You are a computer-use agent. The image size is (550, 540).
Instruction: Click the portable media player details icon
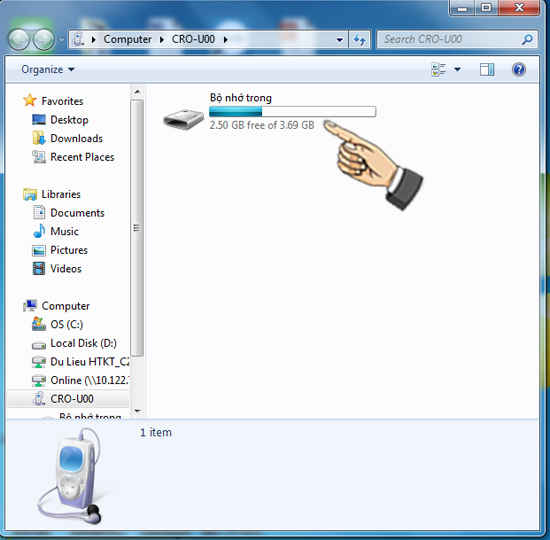click(x=69, y=476)
